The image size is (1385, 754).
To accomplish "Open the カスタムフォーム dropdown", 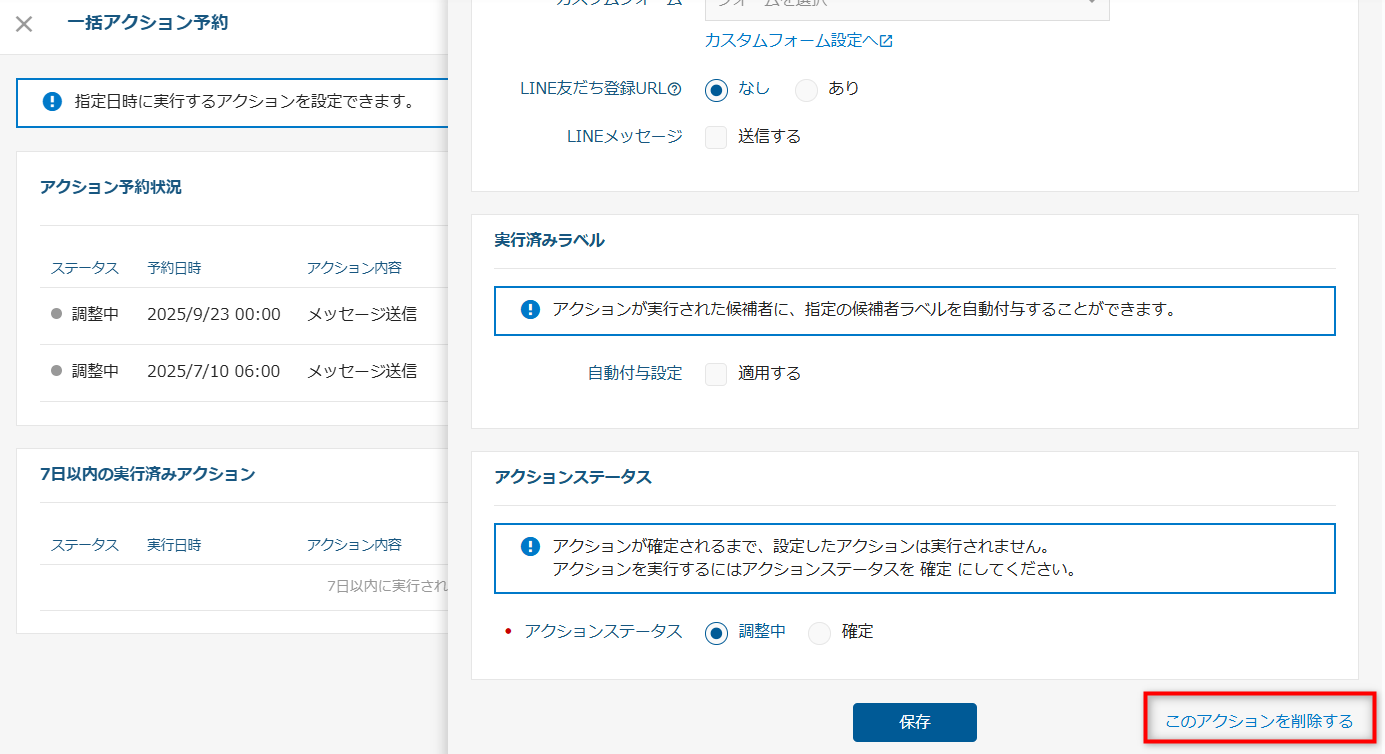I will click(x=906, y=5).
